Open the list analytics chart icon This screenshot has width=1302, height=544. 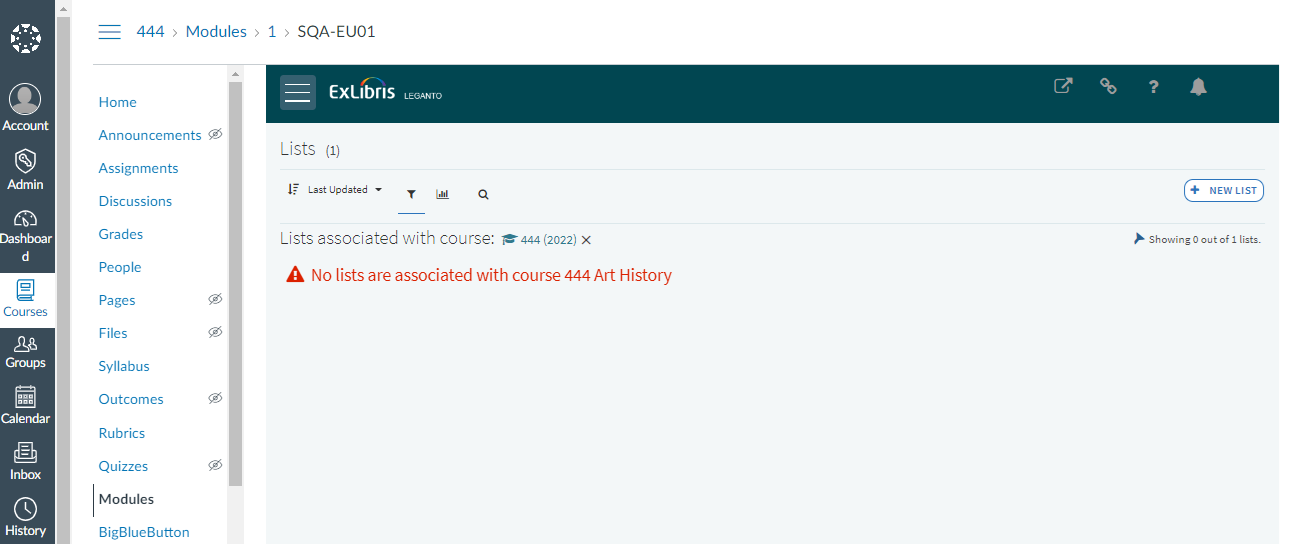(443, 194)
